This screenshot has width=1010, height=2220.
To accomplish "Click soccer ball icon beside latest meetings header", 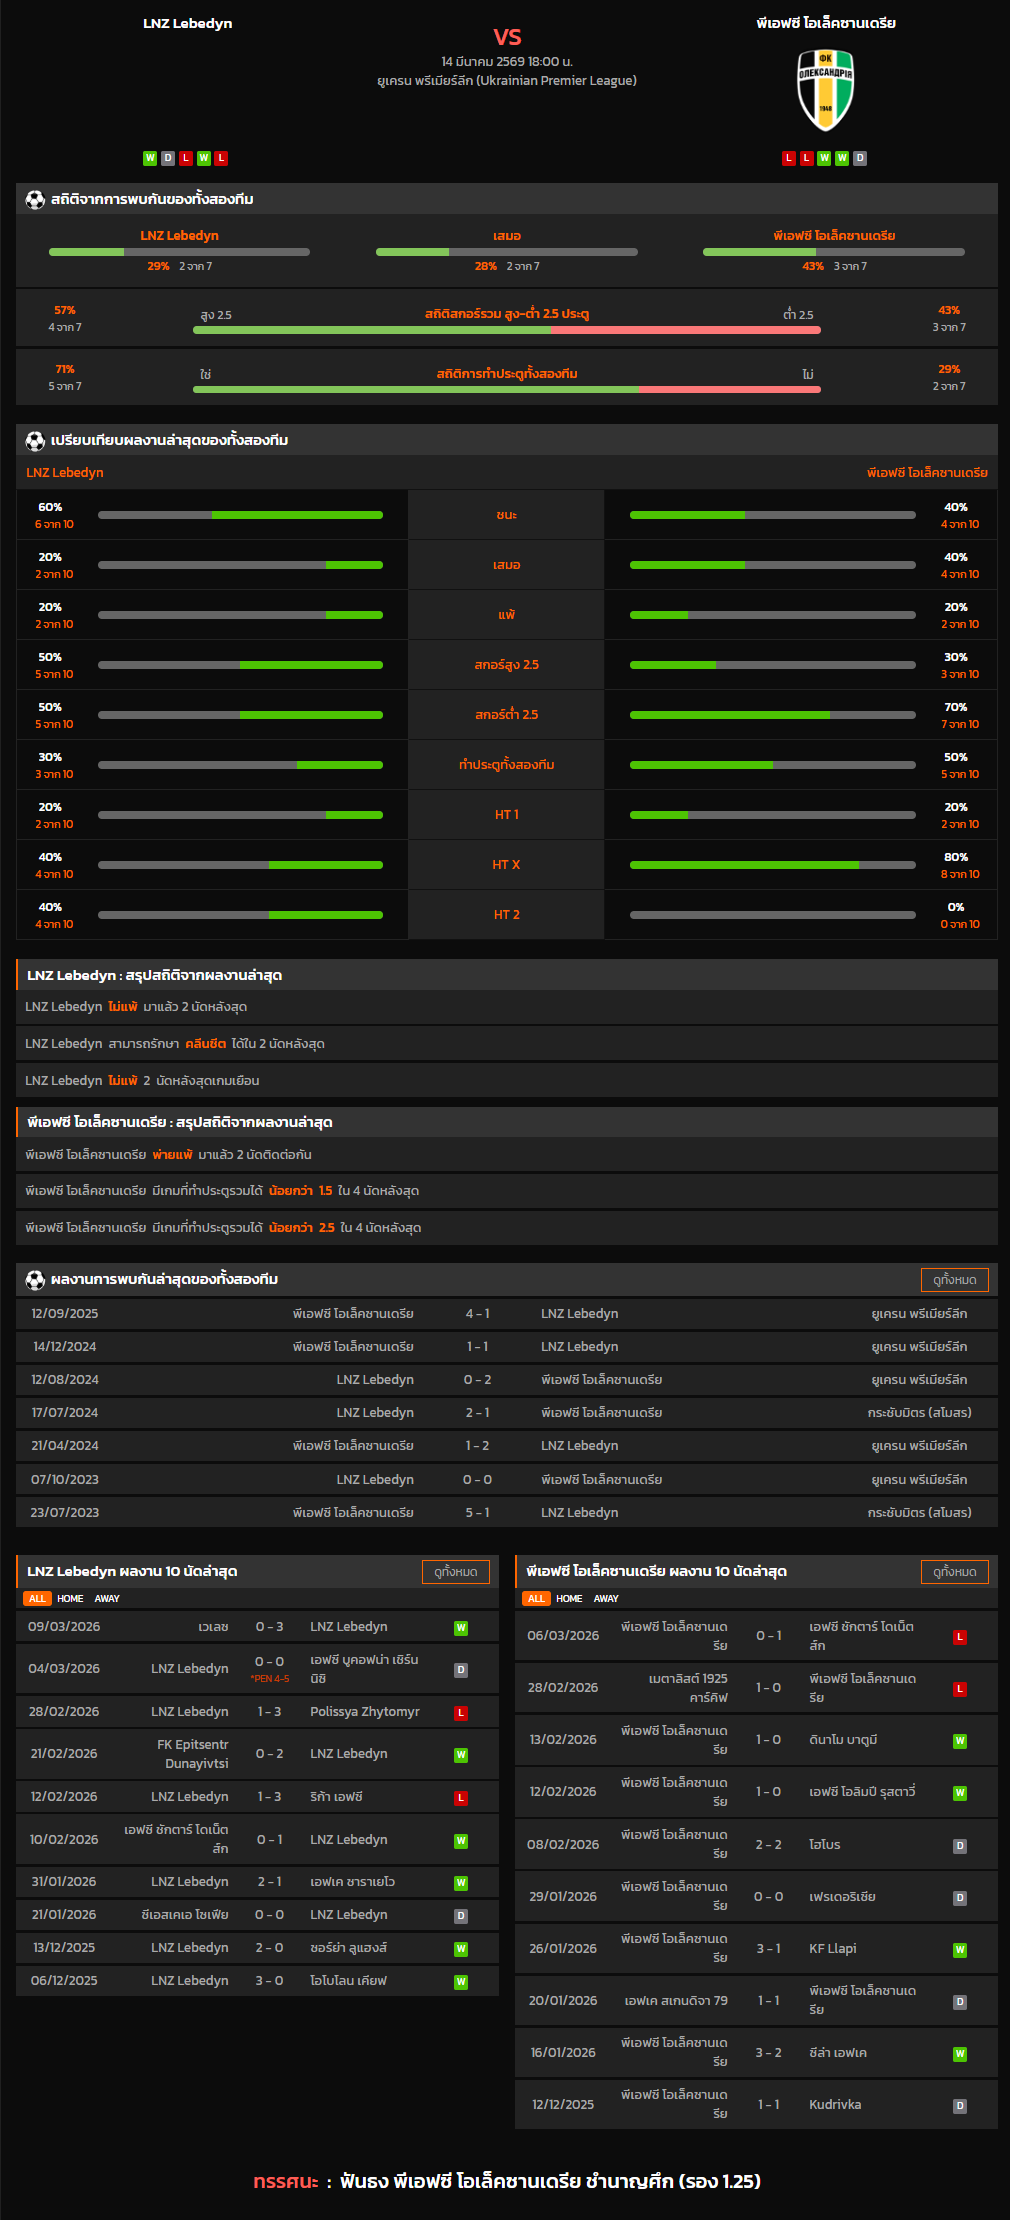I will [x=35, y=1279].
